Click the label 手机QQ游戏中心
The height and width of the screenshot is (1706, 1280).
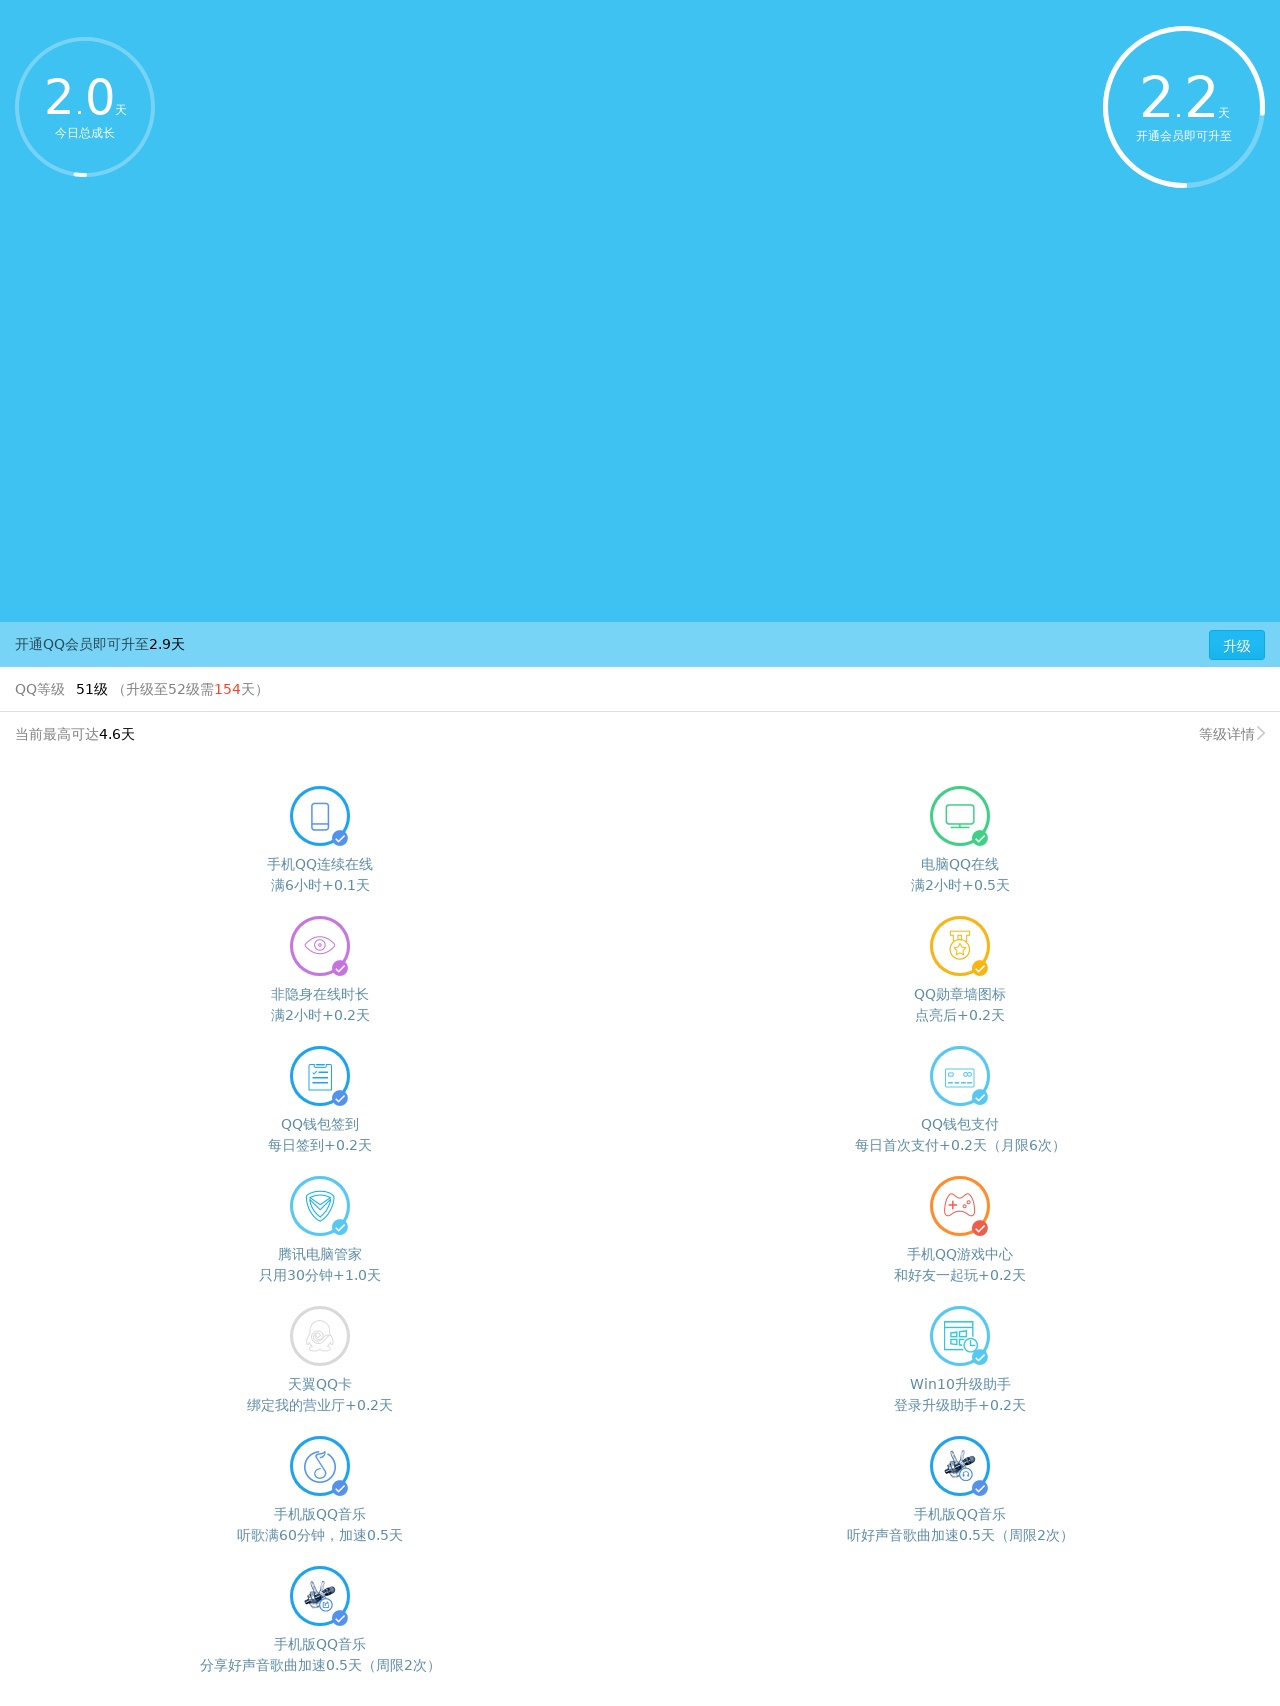tap(960, 1254)
